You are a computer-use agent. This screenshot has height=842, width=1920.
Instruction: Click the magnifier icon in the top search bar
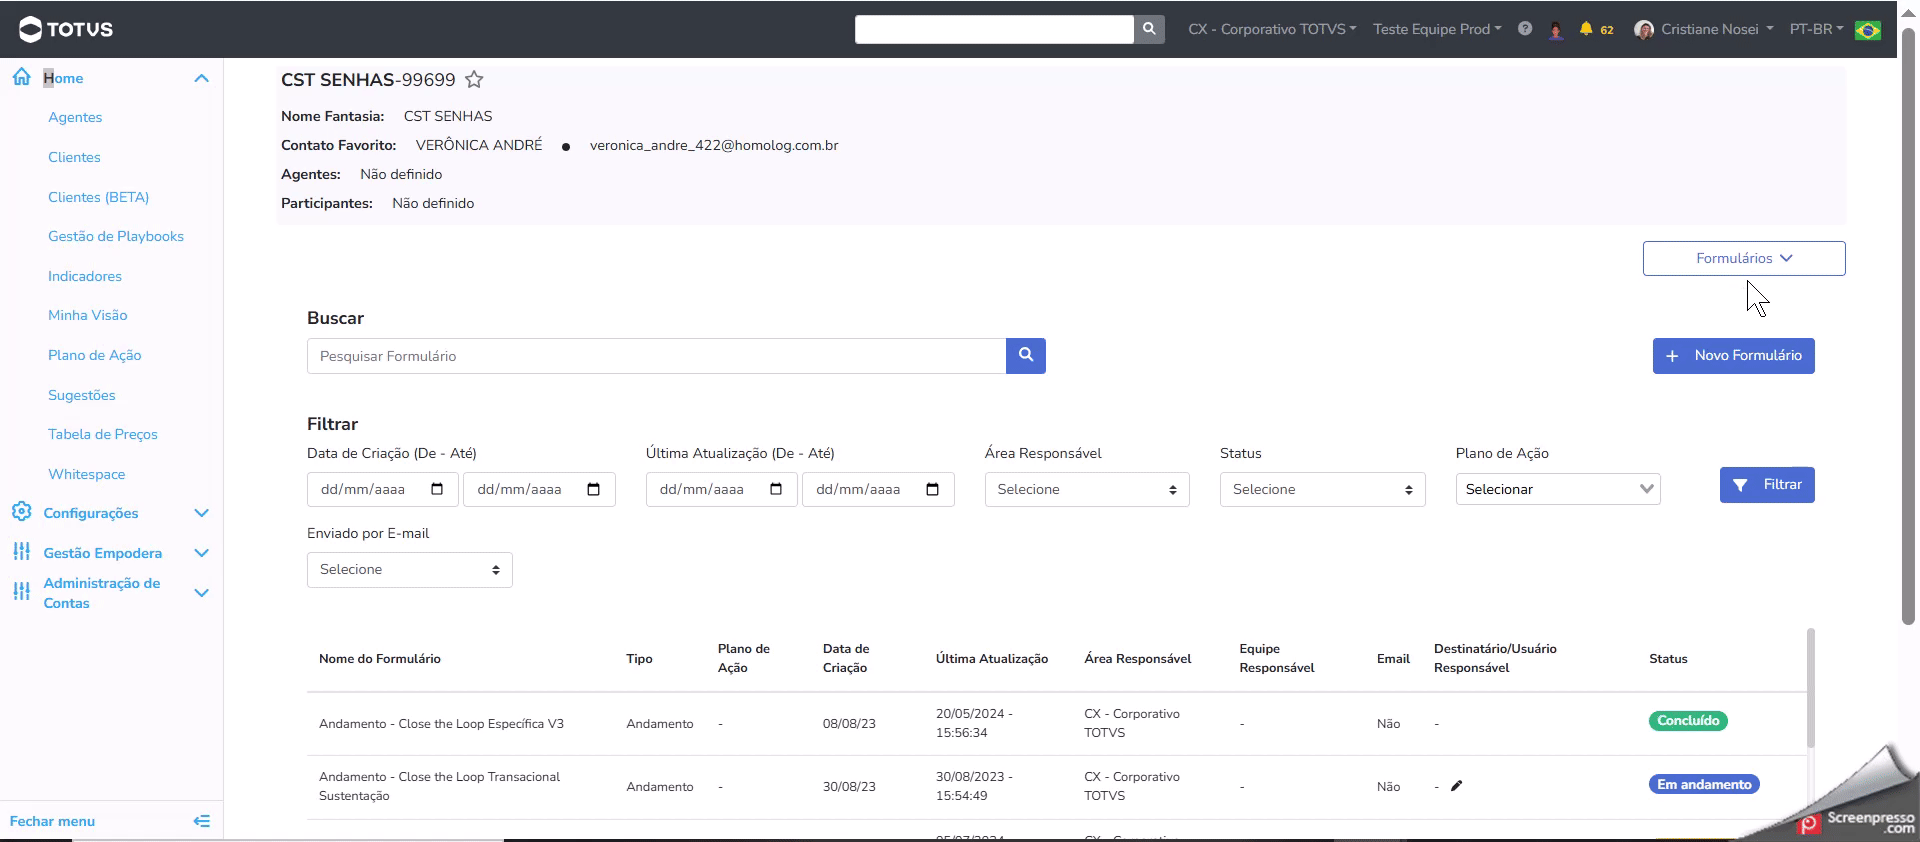(1149, 29)
